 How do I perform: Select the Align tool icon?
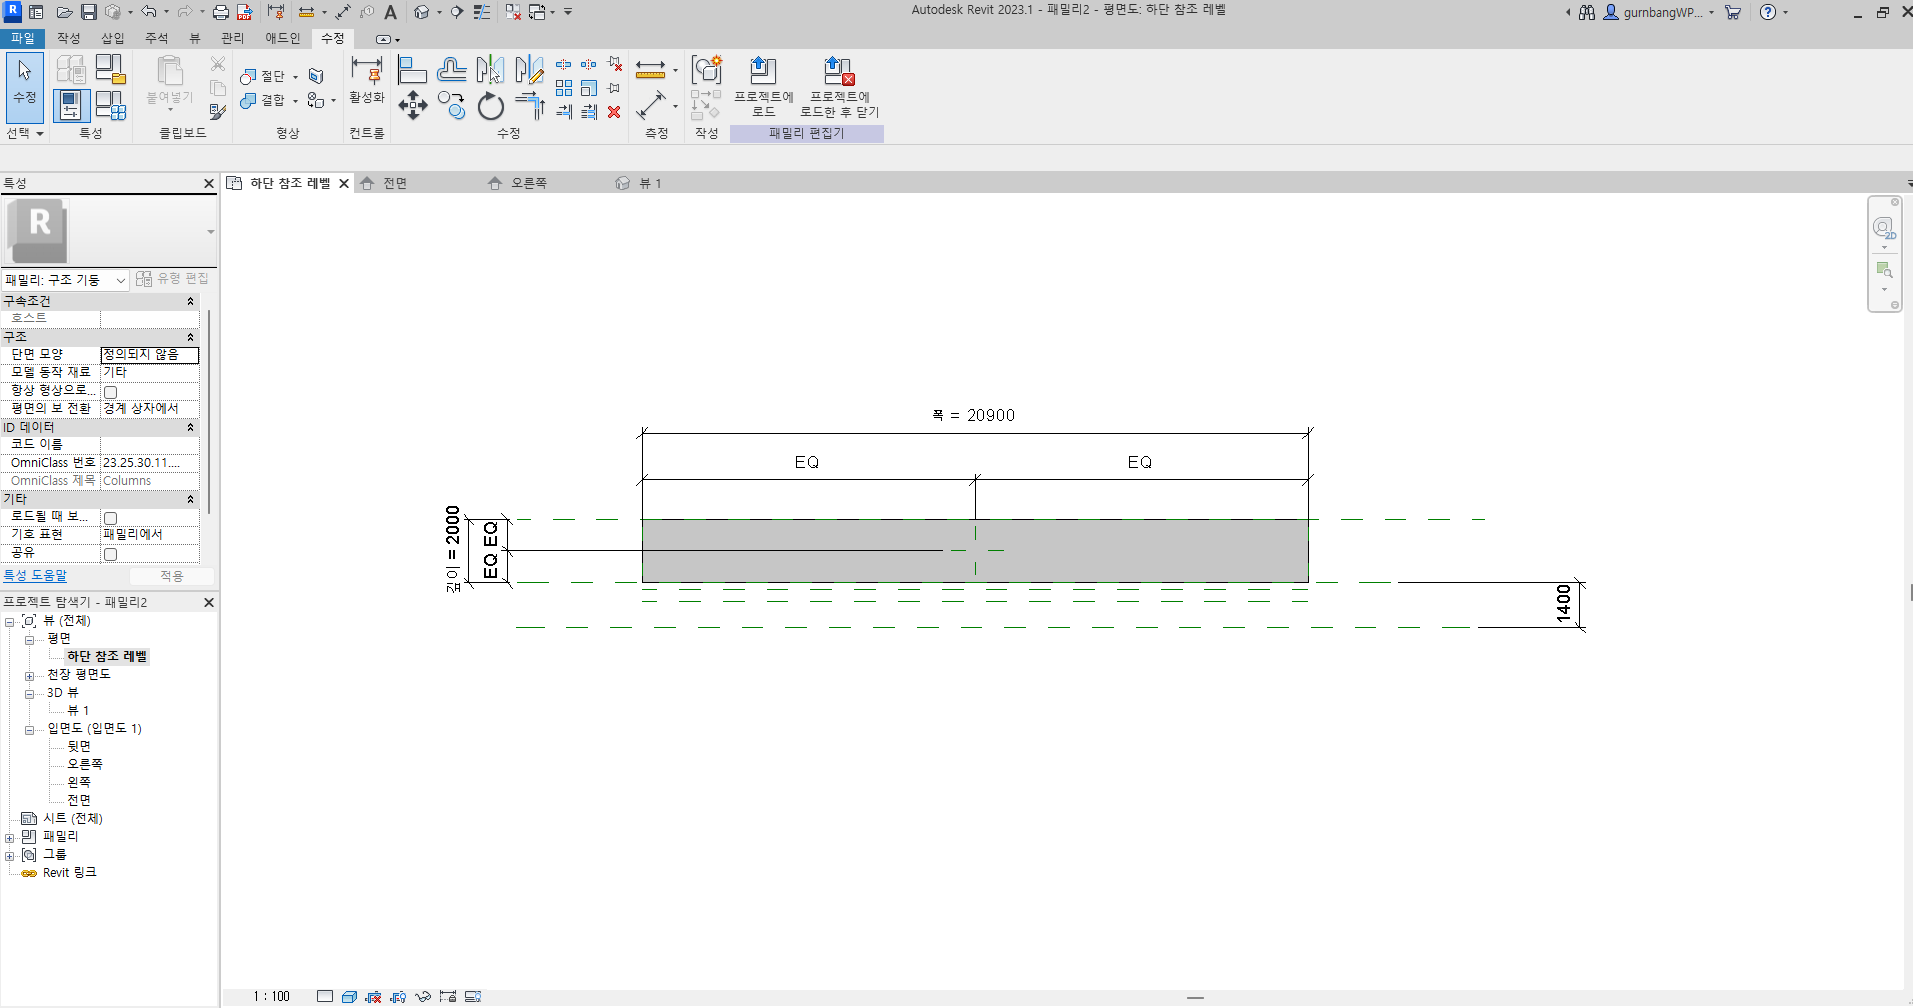pyautogui.click(x=412, y=70)
